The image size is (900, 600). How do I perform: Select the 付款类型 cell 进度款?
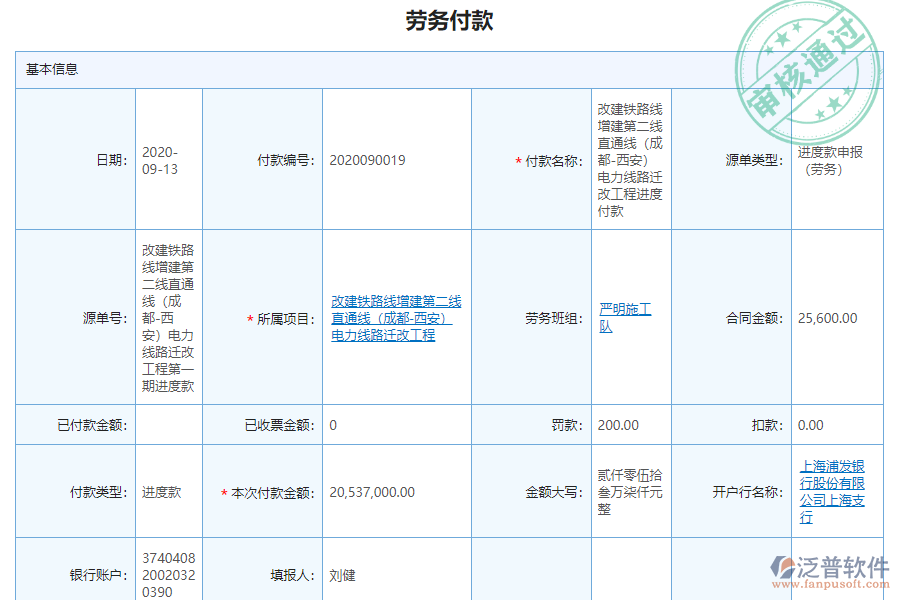pyautogui.click(x=162, y=491)
